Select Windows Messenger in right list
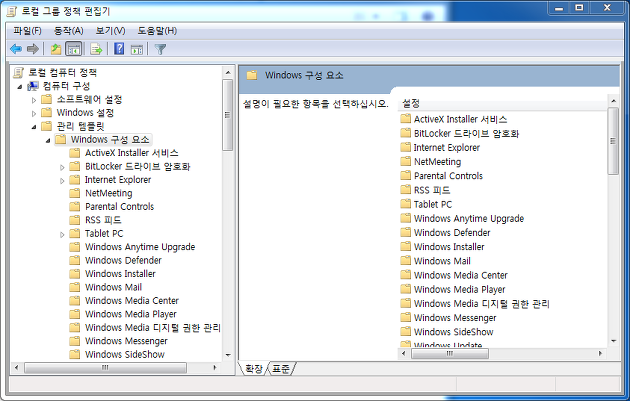This screenshot has height=401, width=630. pos(455,317)
